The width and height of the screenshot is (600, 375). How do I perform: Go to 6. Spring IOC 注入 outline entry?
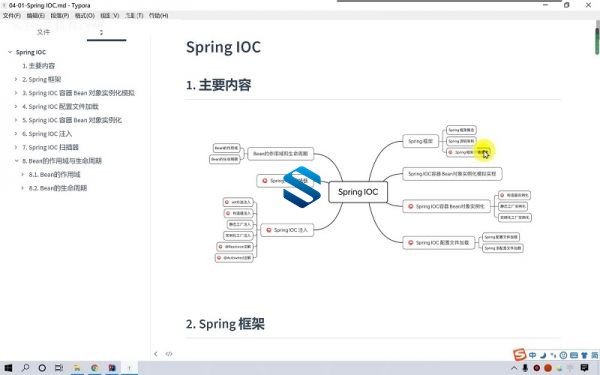point(47,134)
